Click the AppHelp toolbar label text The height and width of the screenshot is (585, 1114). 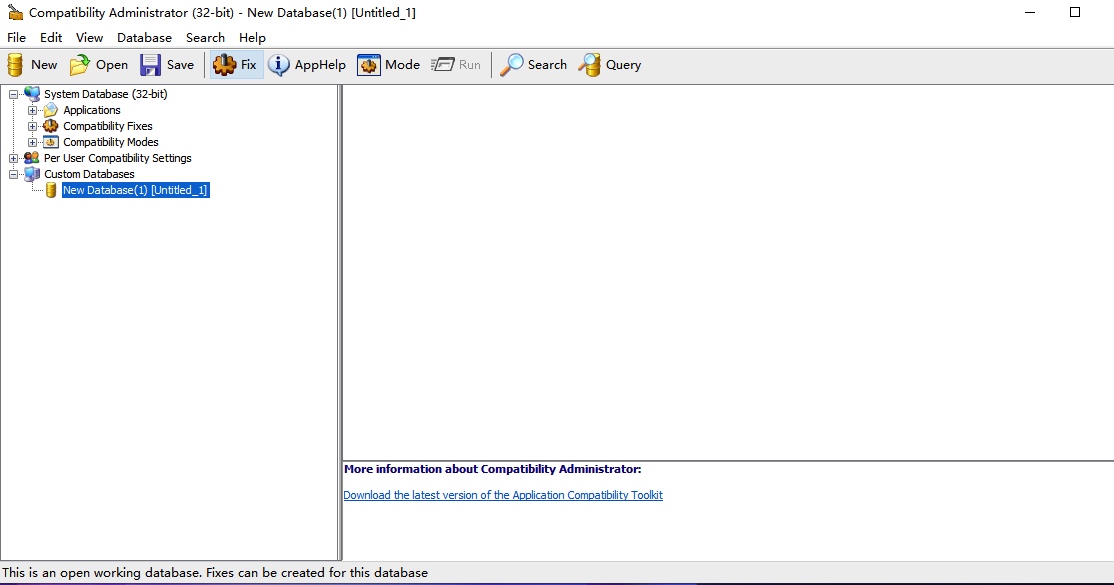320,65
